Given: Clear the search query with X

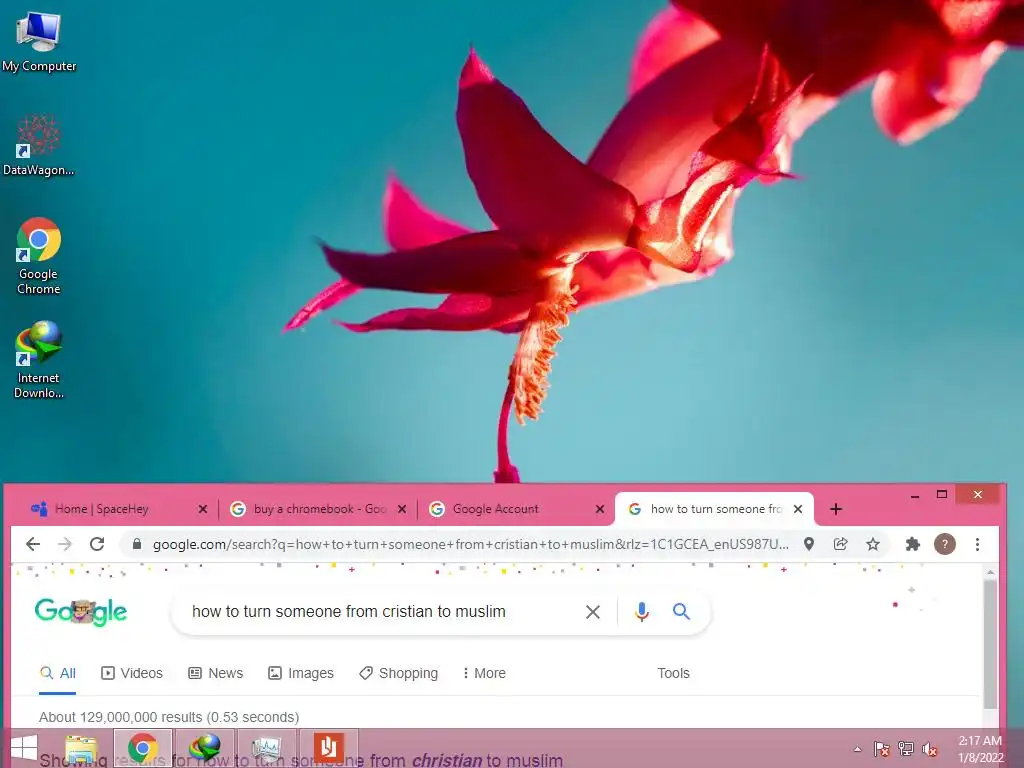Looking at the screenshot, I should (592, 612).
